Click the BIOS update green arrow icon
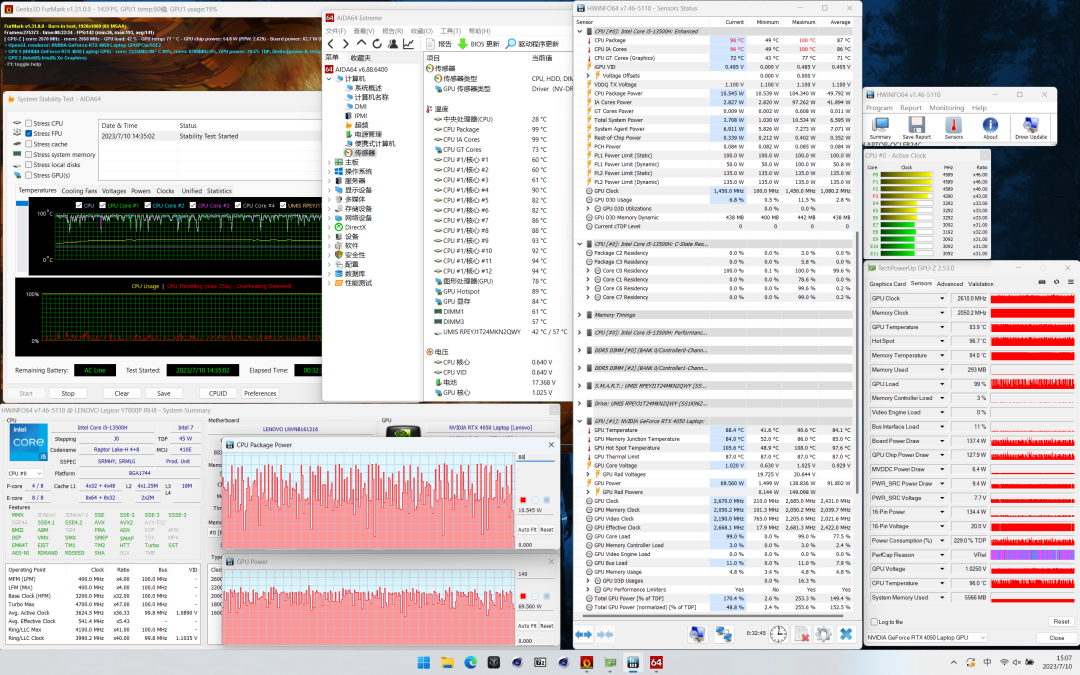Image resolution: width=1080 pixels, height=675 pixels. pos(463,44)
